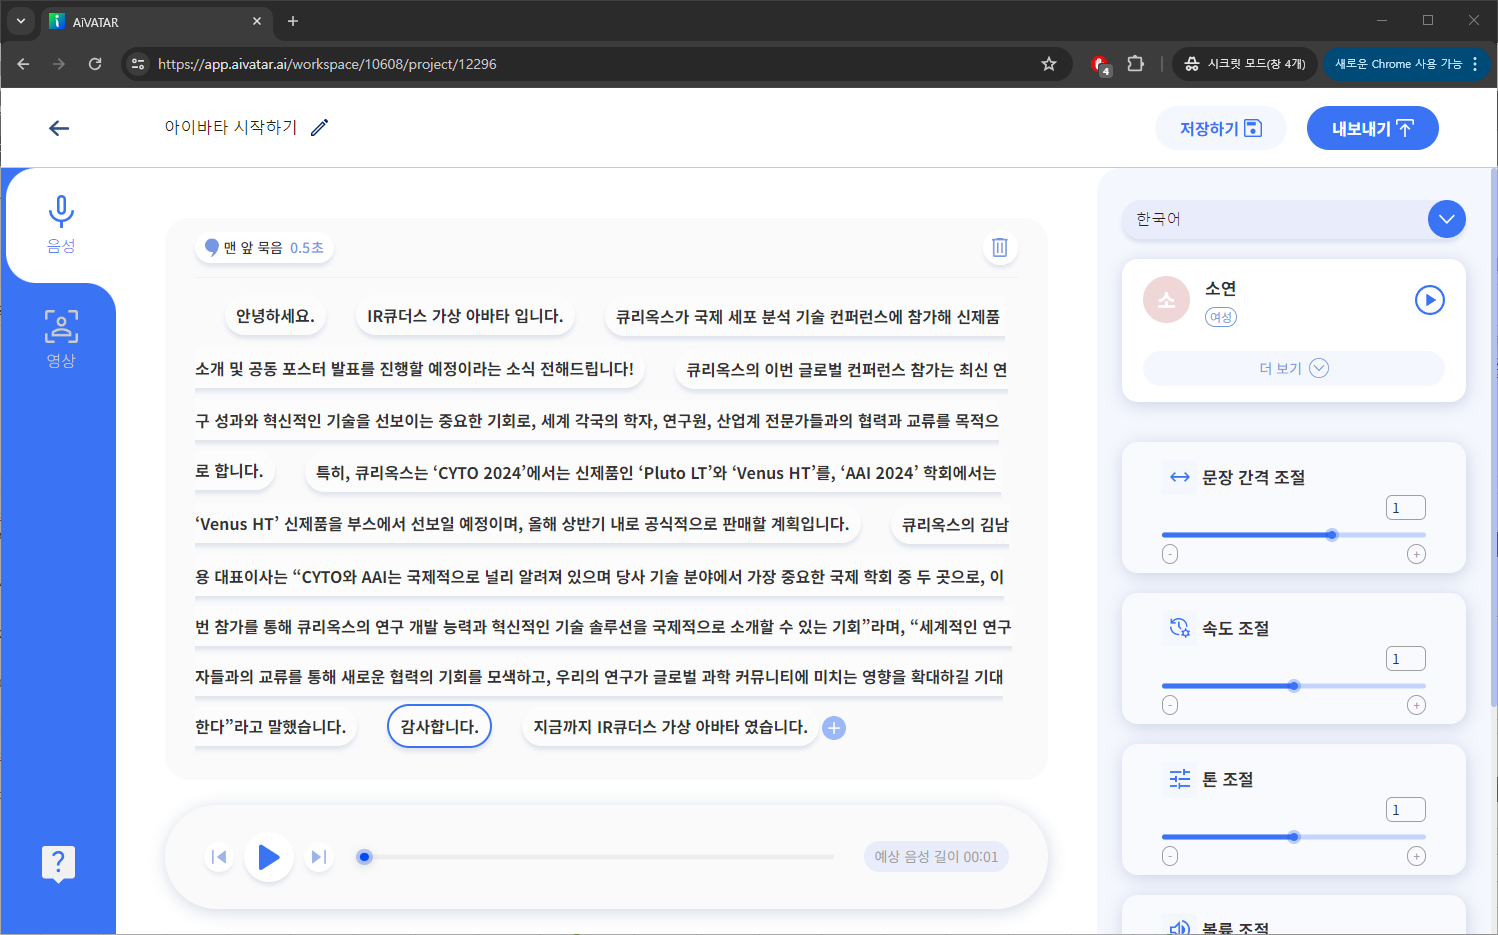Bookmark page with the star icon
The width and height of the screenshot is (1498, 935).
pyautogui.click(x=1049, y=64)
